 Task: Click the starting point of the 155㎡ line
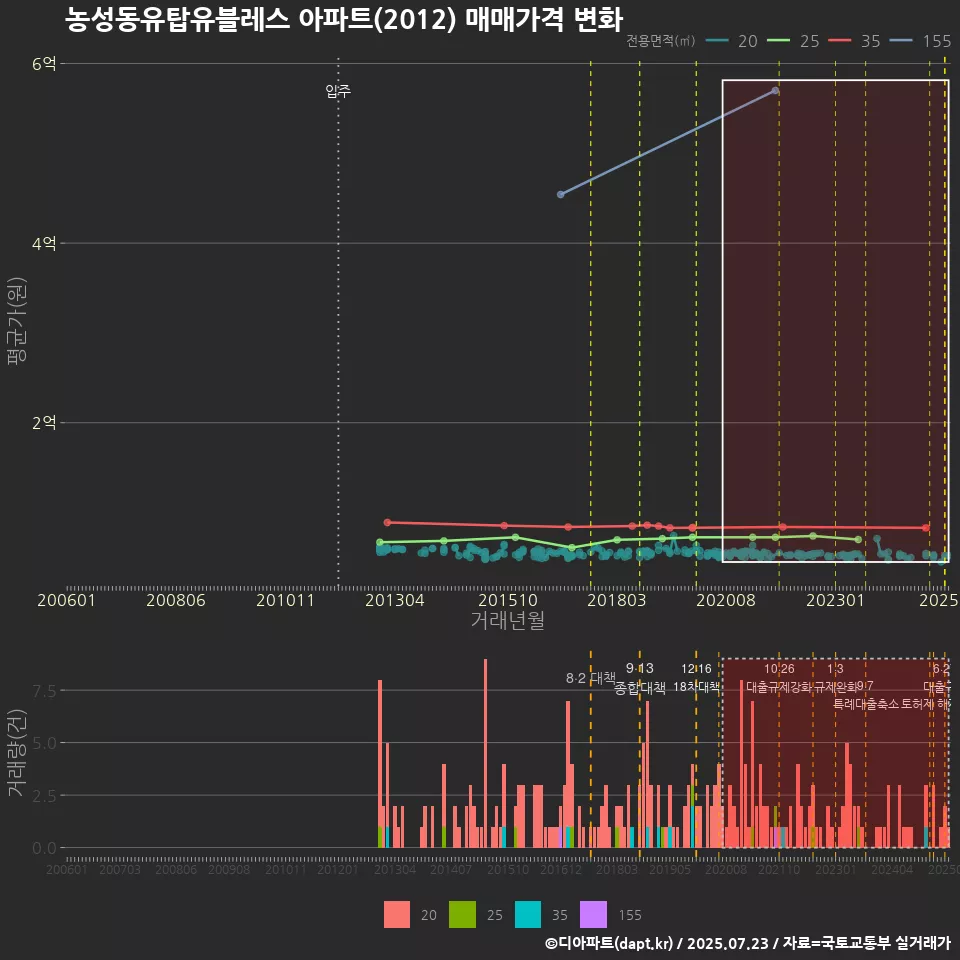tap(560, 195)
